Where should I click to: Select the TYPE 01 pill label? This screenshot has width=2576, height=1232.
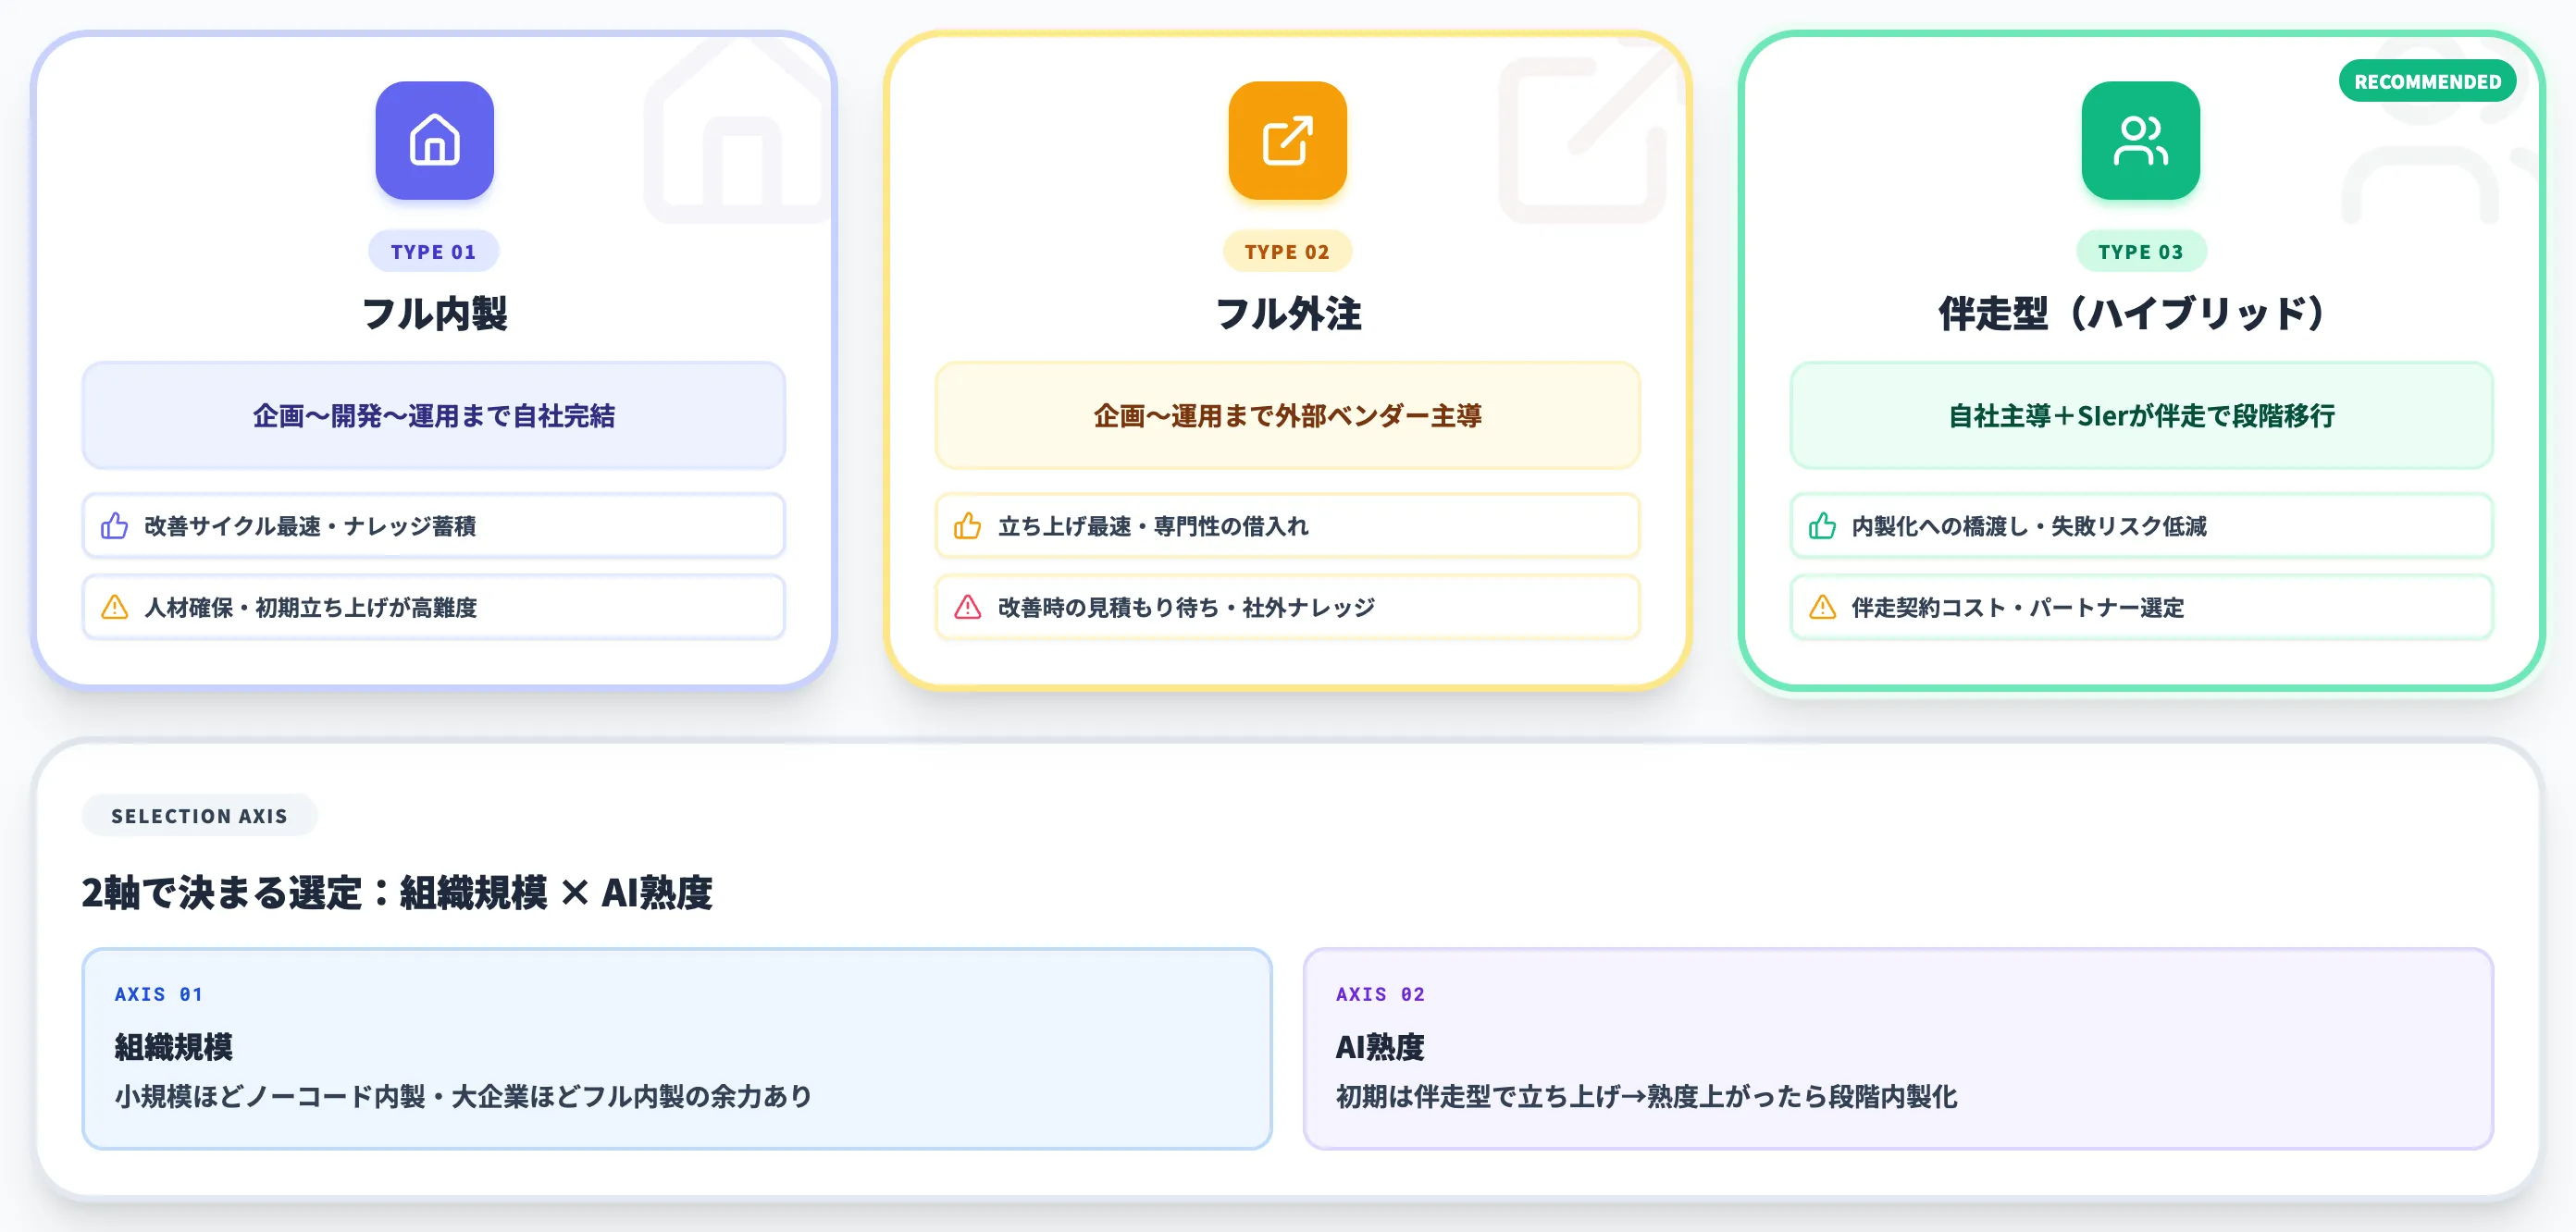433,251
